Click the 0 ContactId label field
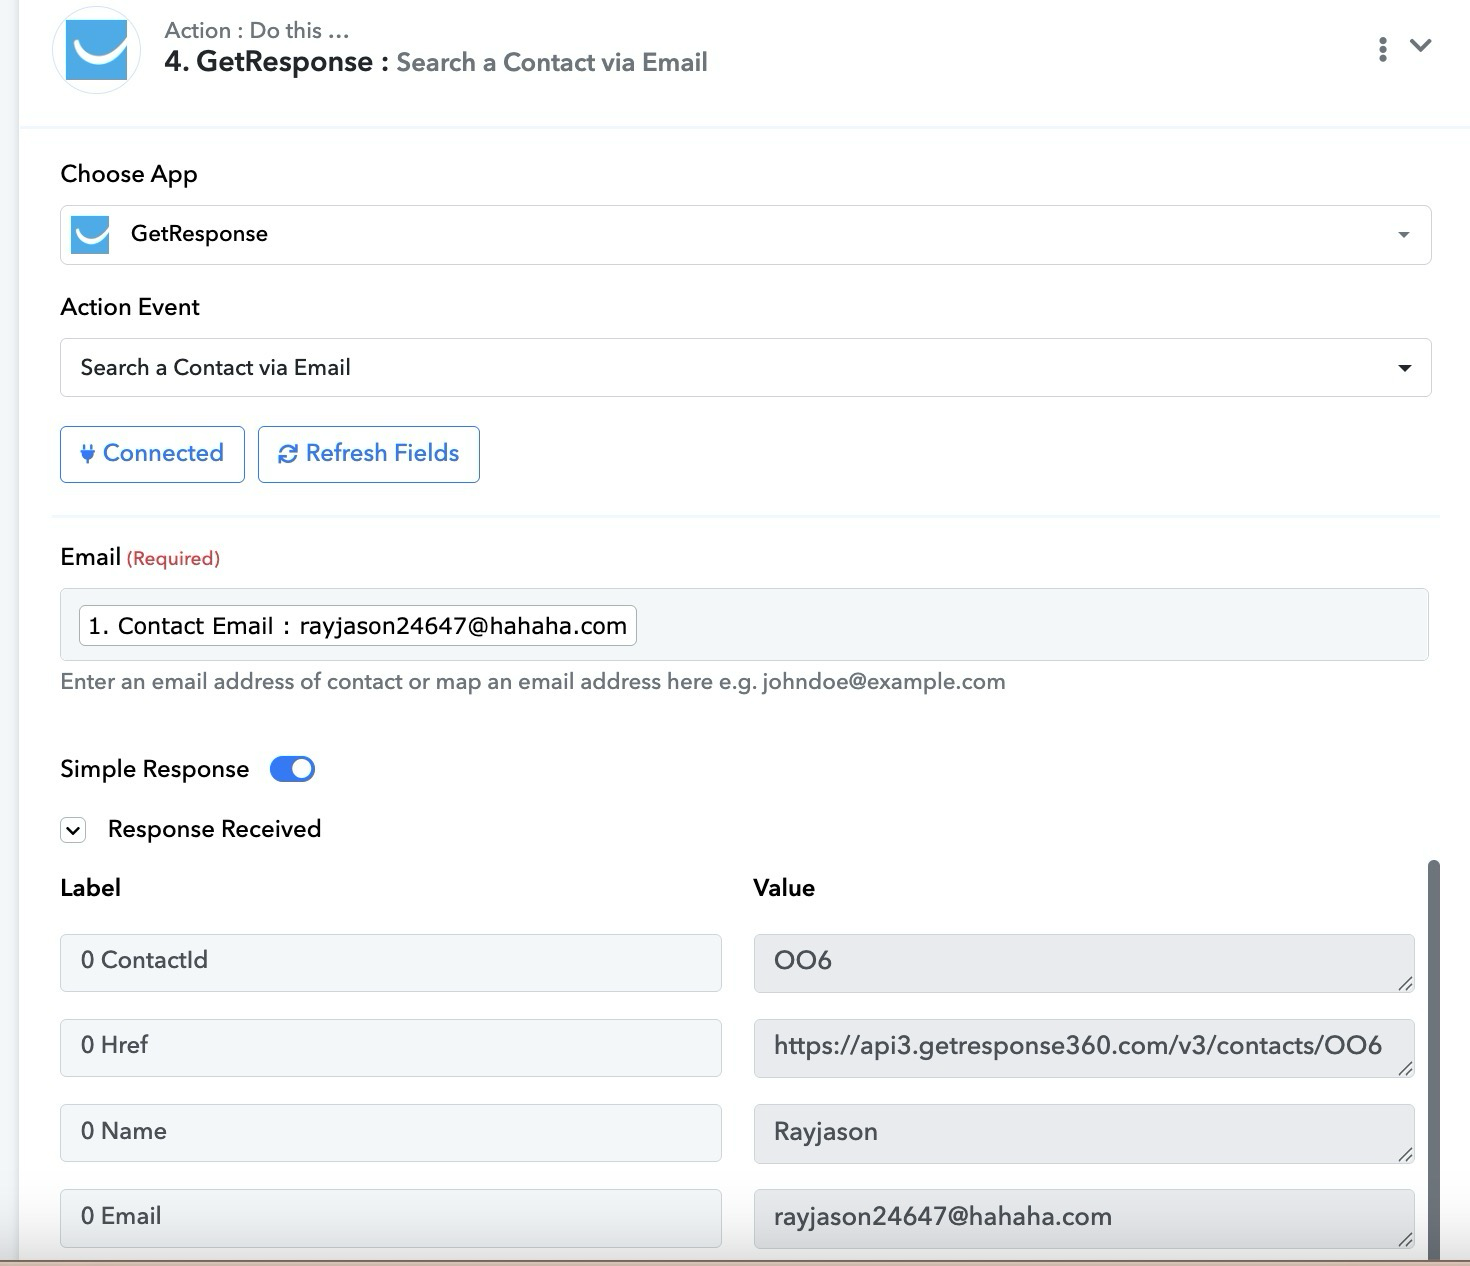Image resolution: width=1470 pixels, height=1266 pixels. pos(390,962)
